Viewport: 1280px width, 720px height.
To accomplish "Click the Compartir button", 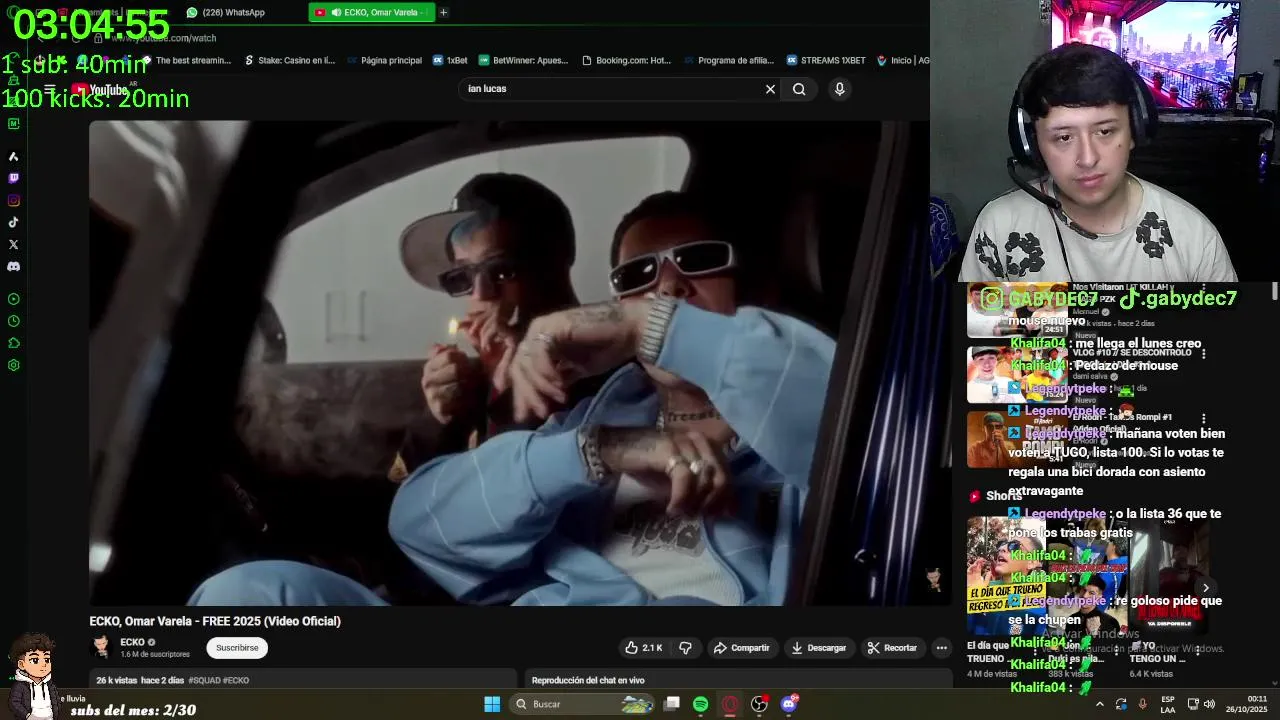I will pos(741,648).
